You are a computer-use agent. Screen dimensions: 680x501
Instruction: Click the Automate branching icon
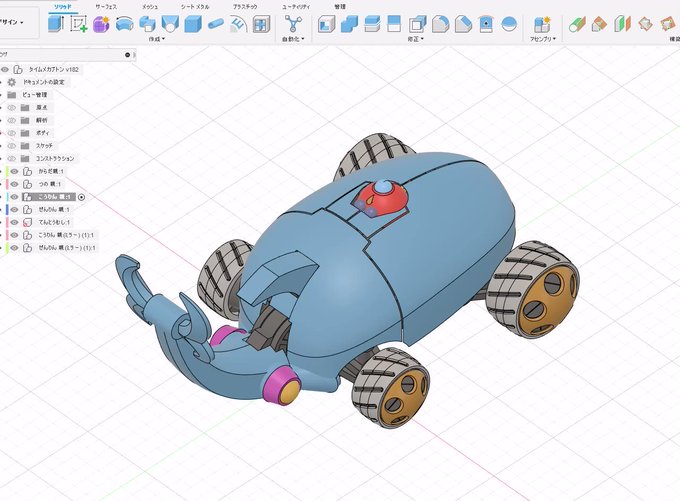tap(293, 23)
